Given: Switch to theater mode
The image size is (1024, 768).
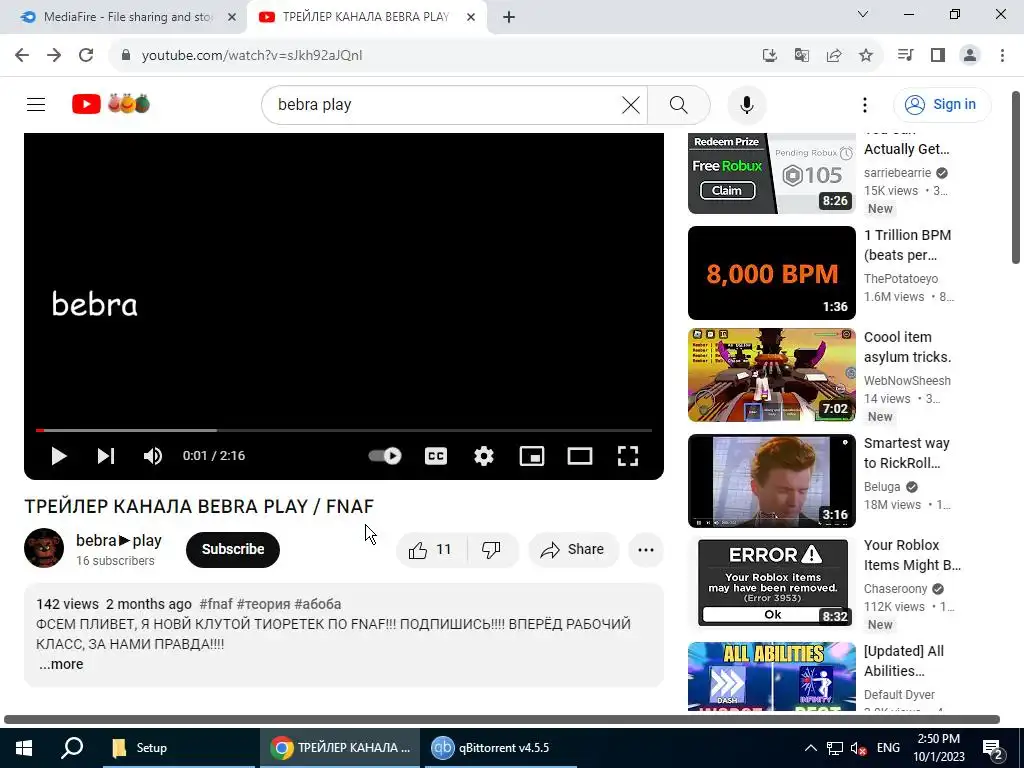Looking at the screenshot, I should (580, 456).
